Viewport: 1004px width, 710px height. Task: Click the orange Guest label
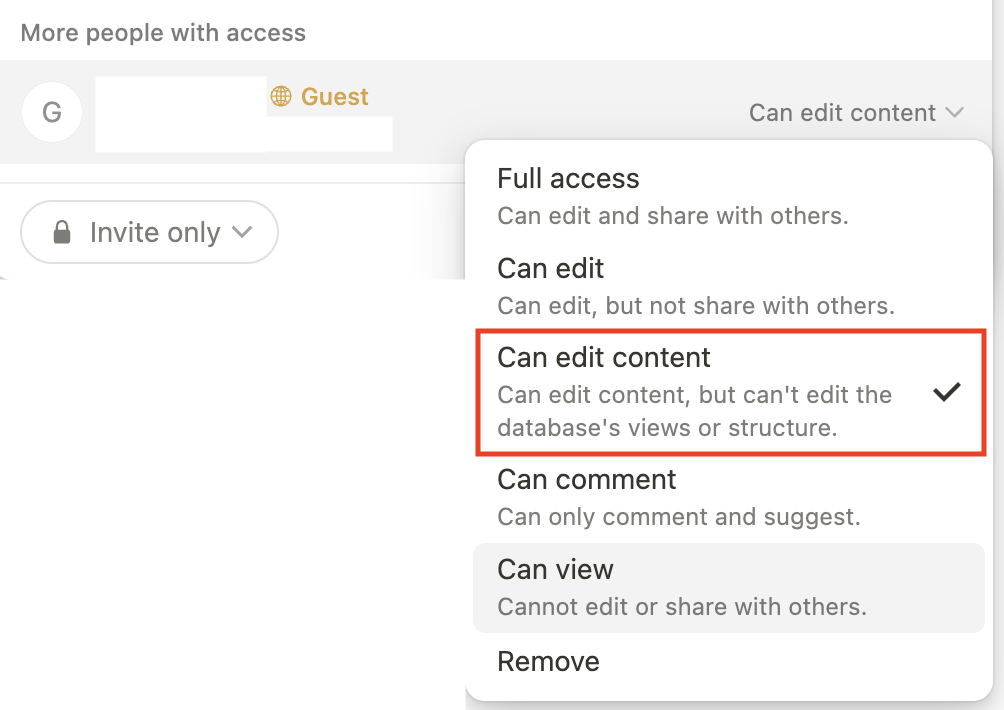(334, 96)
